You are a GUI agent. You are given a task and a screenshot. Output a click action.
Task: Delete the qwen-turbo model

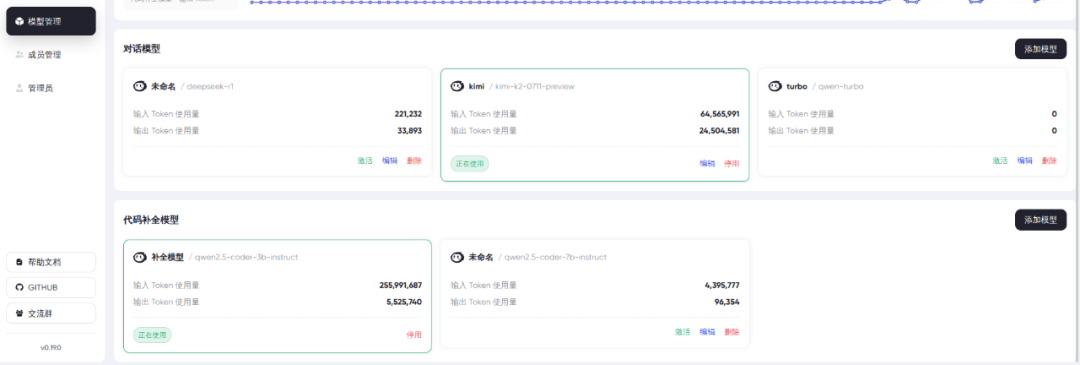point(1049,160)
